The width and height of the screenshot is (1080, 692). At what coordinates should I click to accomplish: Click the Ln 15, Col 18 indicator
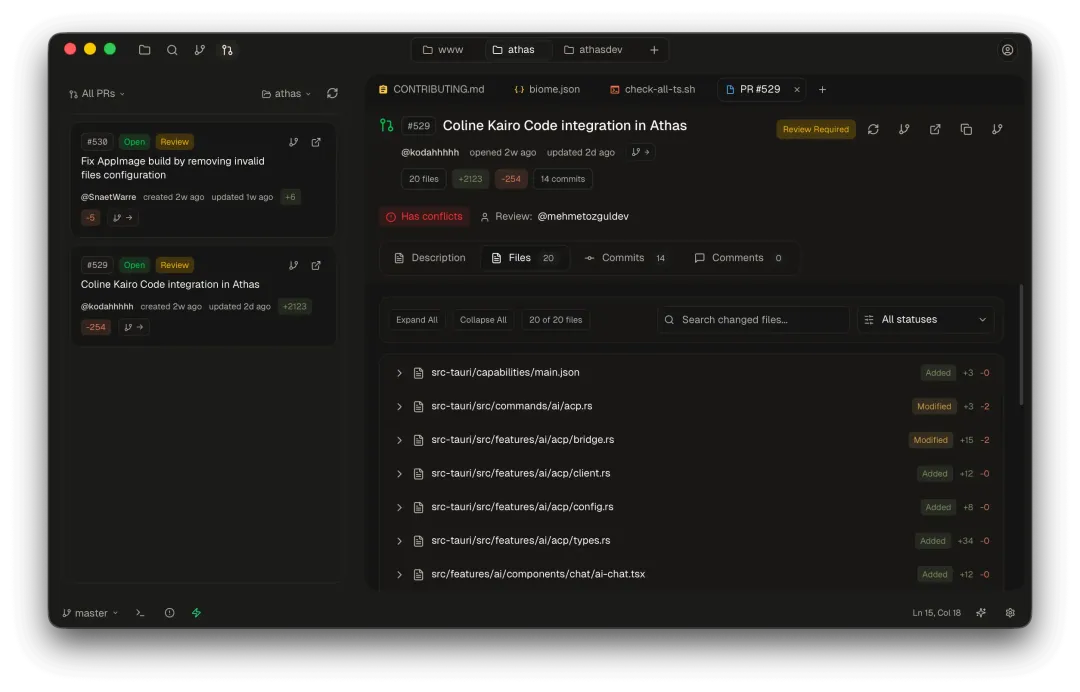point(936,613)
